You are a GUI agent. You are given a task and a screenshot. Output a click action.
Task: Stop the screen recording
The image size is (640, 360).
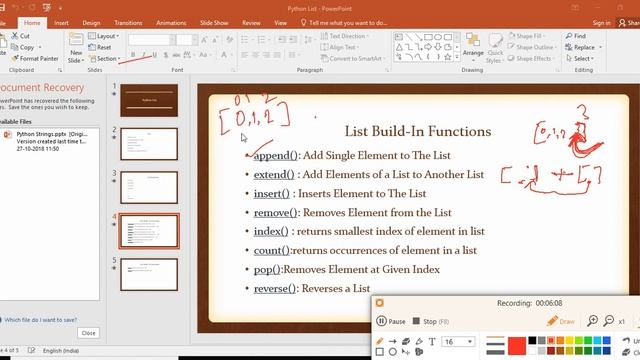(430, 321)
